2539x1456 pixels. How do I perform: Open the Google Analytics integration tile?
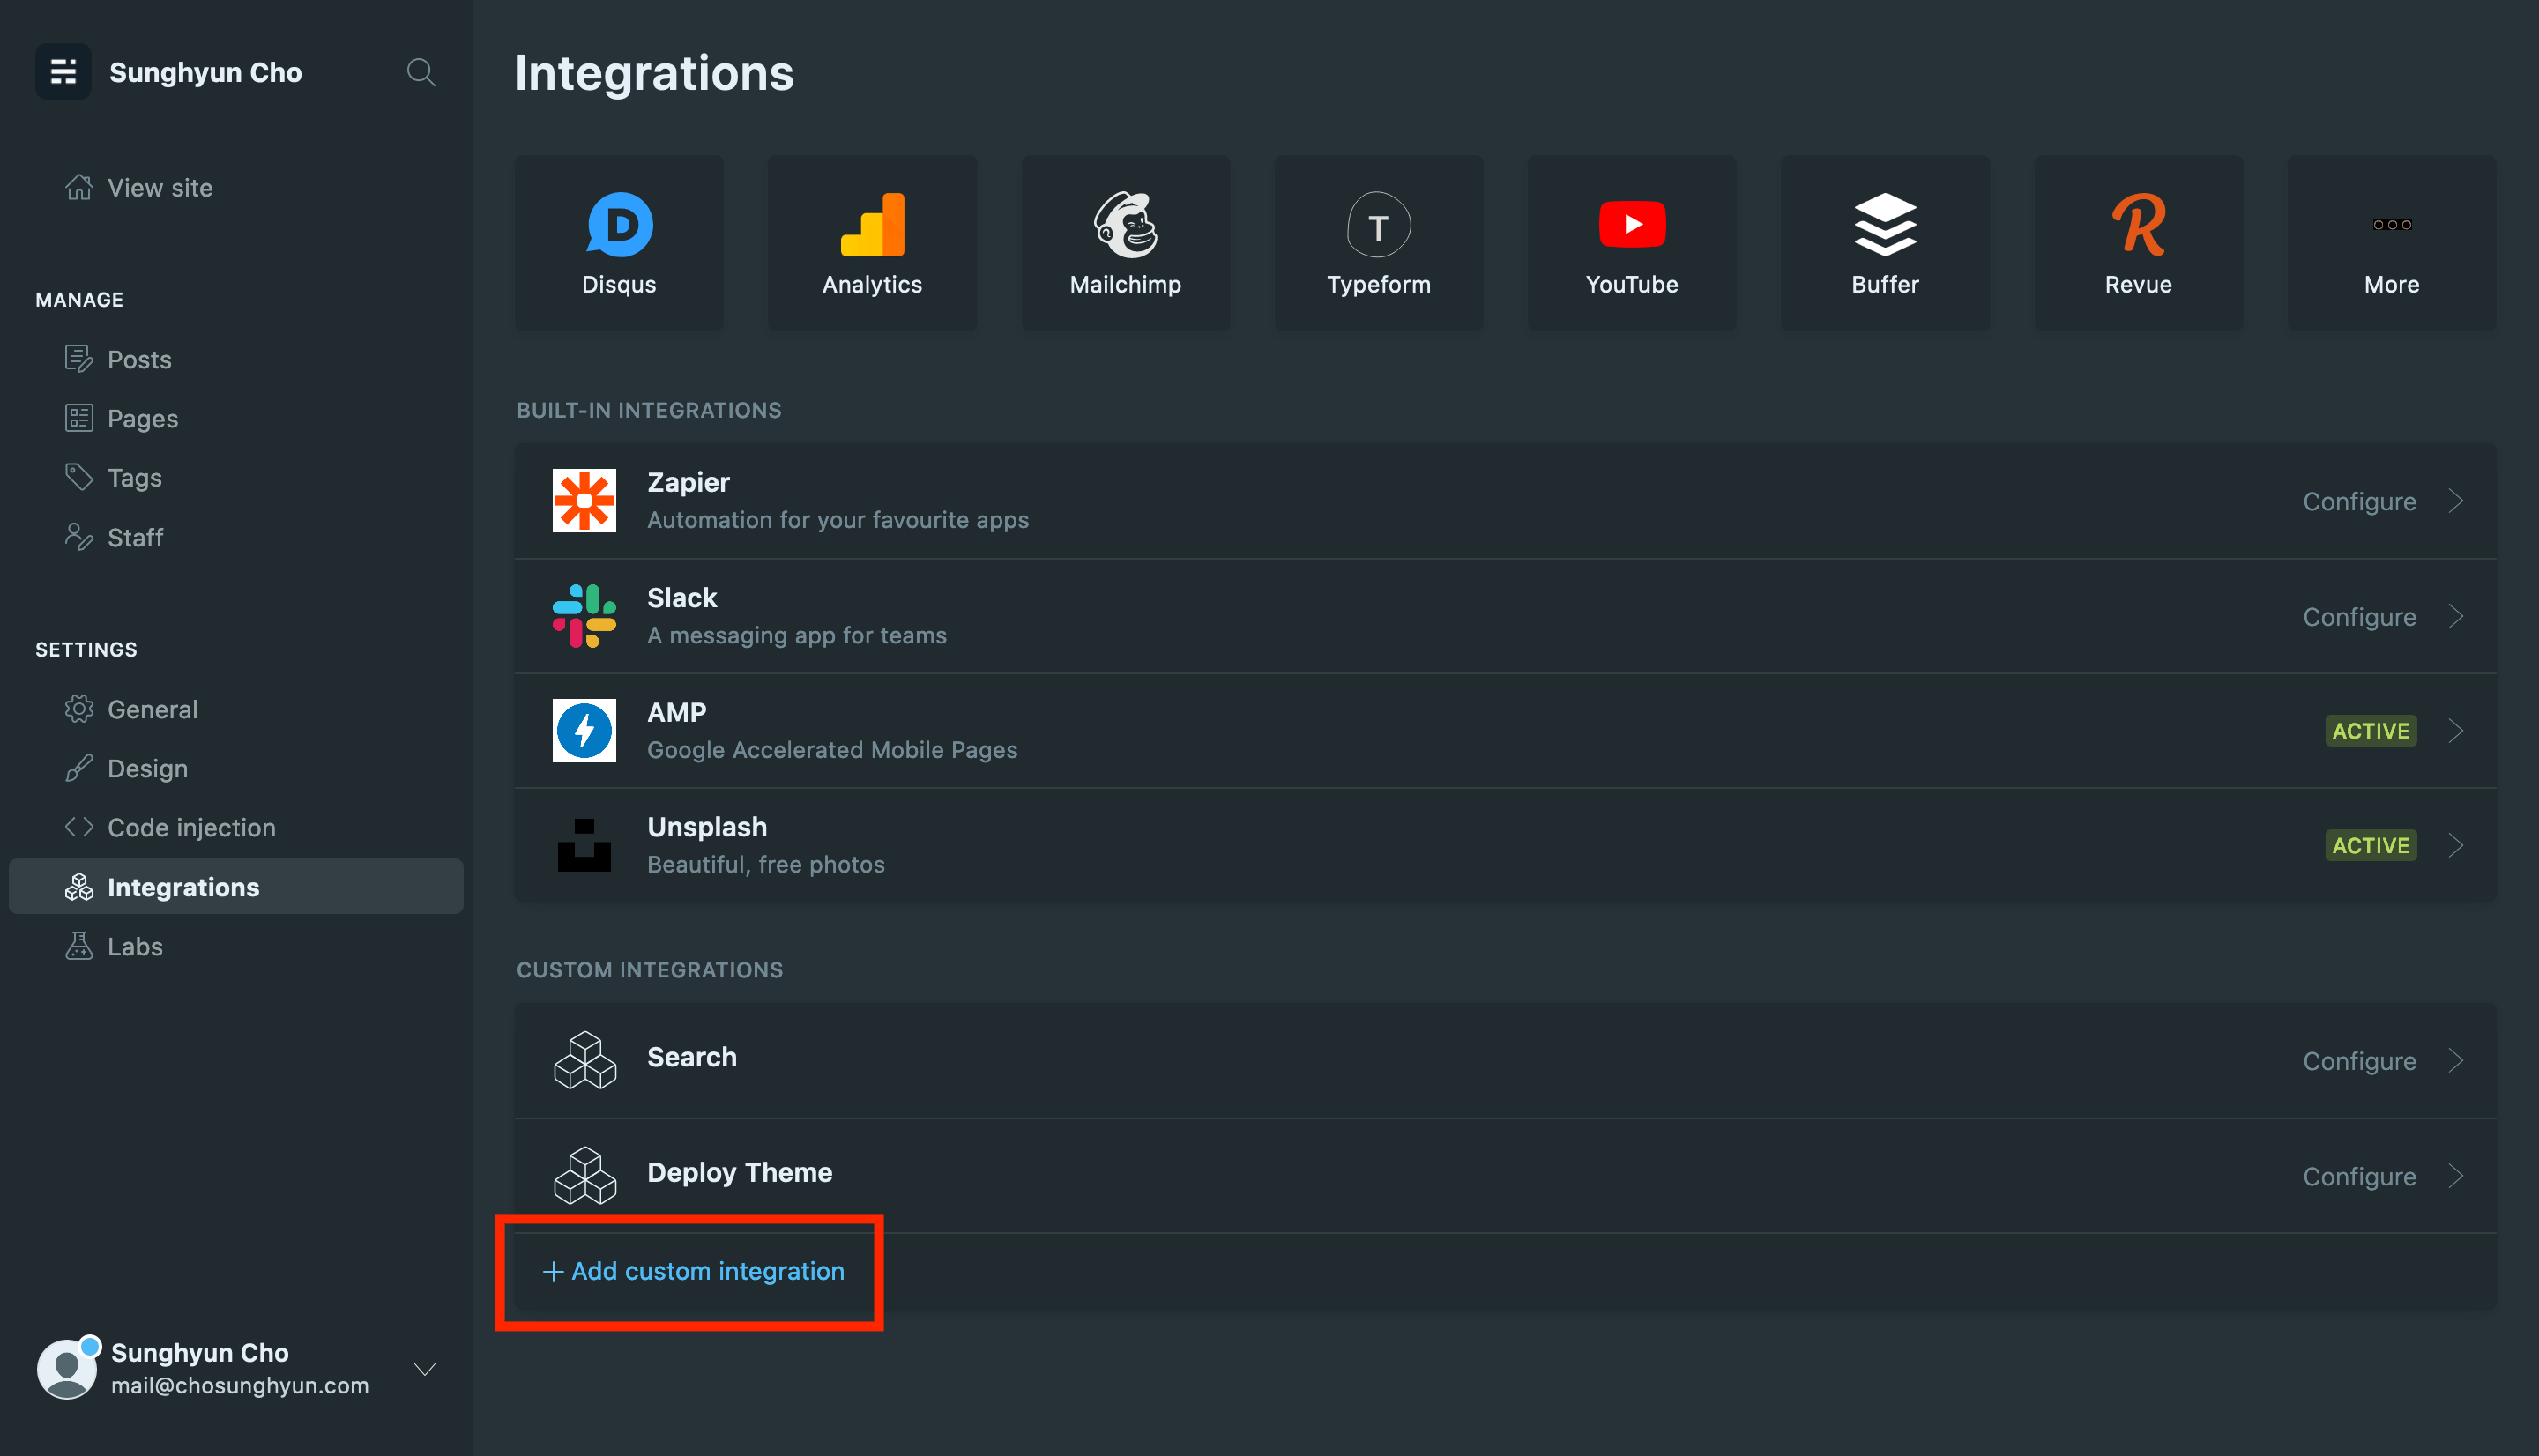871,243
